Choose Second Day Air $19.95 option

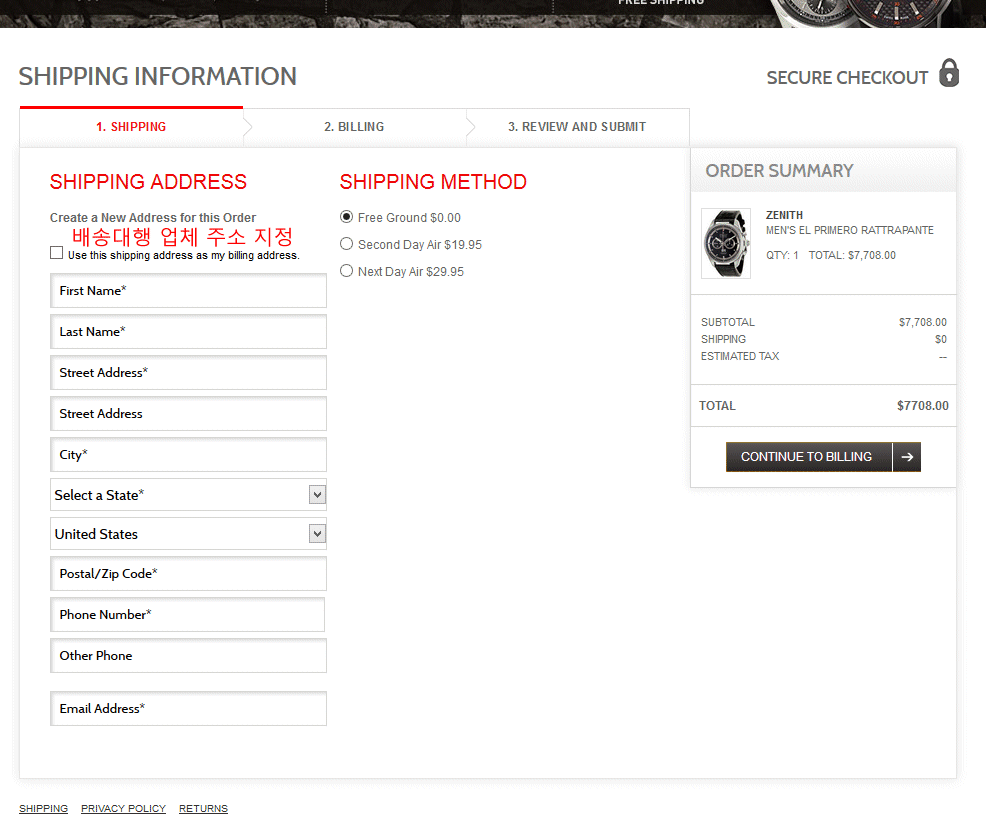(x=347, y=244)
